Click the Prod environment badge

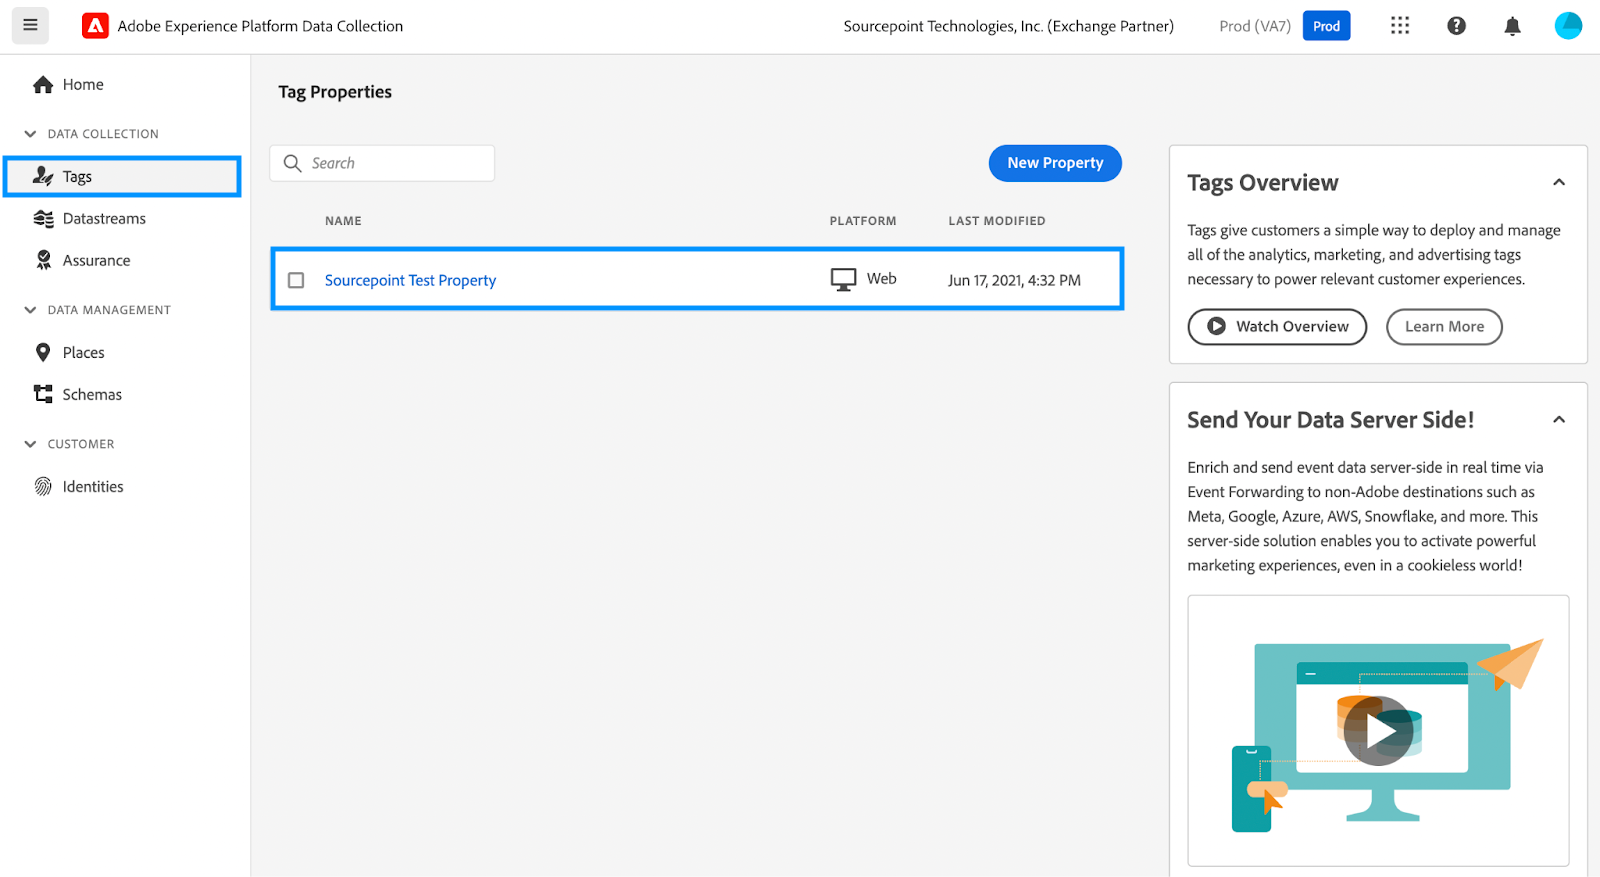(1326, 26)
